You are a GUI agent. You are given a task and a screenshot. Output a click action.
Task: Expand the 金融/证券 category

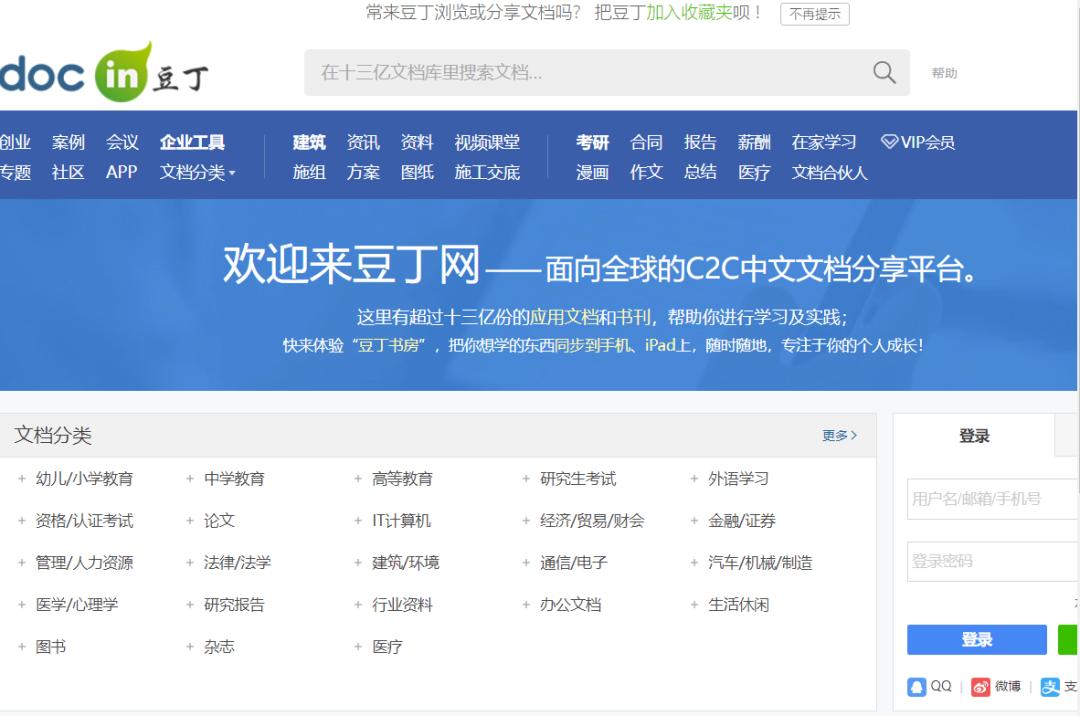click(694, 520)
